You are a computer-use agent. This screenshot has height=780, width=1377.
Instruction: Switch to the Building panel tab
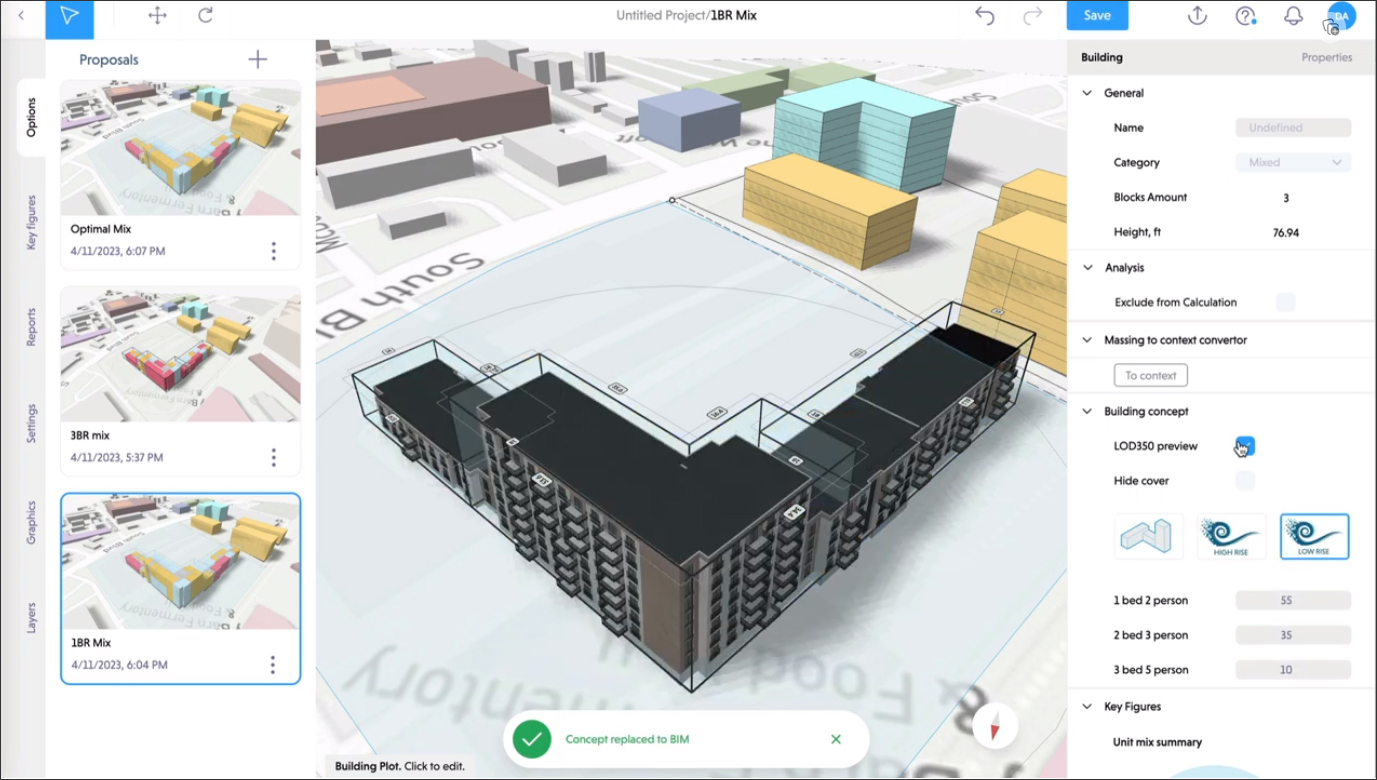[x=1102, y=57]
